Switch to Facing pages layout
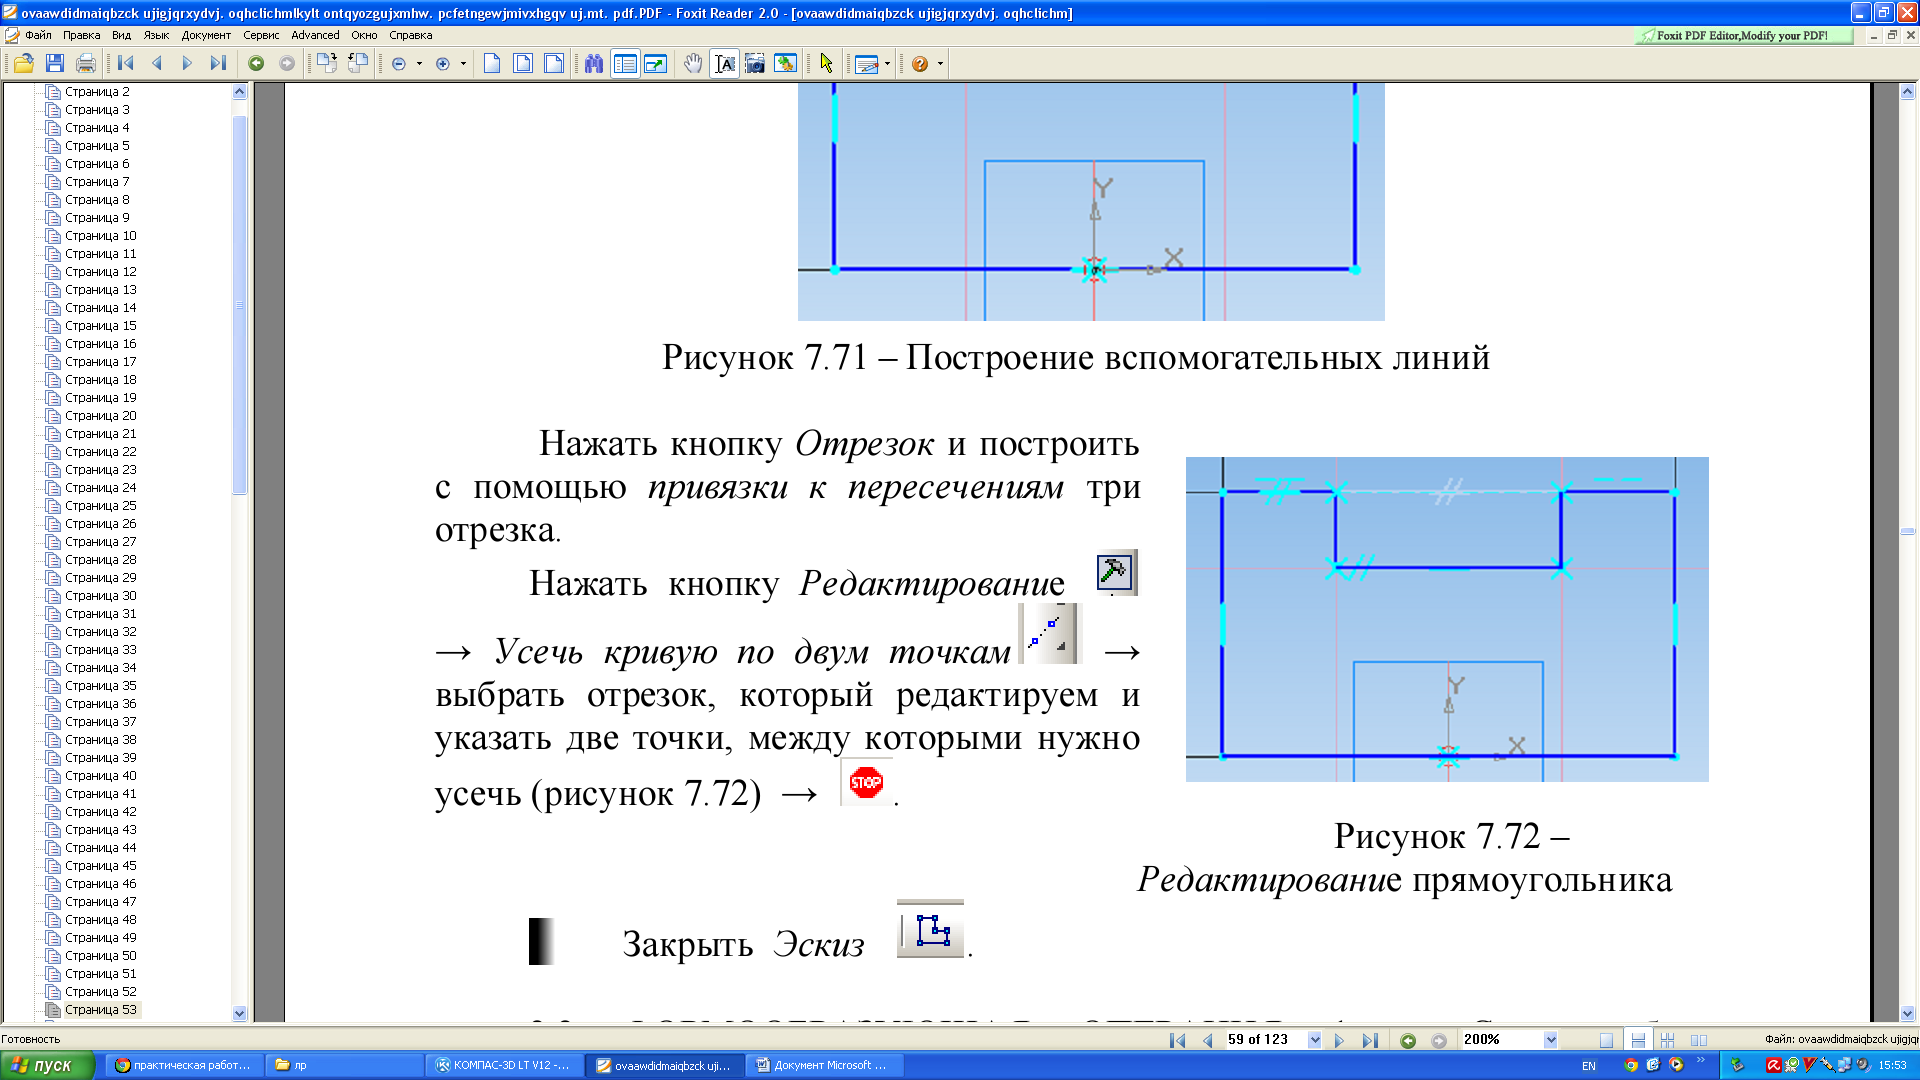 coord(1698,1040)
